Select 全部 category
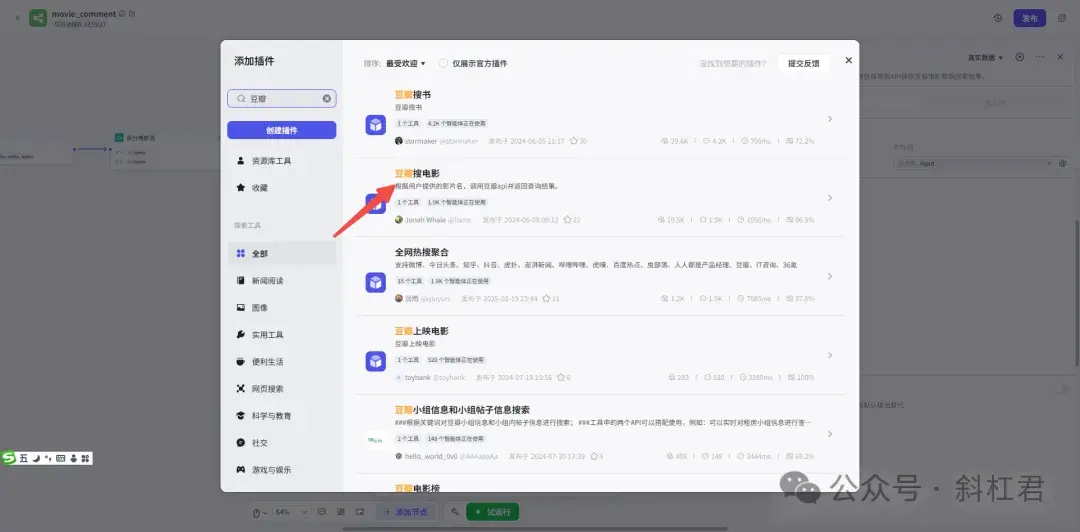This screenshot has height=532, width=1080. point(282,254)
